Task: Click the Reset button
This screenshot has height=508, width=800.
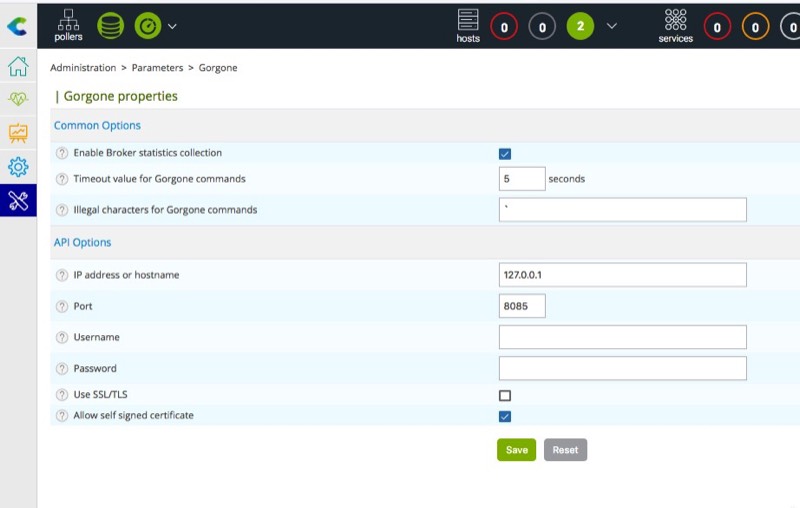Action: 565,450
